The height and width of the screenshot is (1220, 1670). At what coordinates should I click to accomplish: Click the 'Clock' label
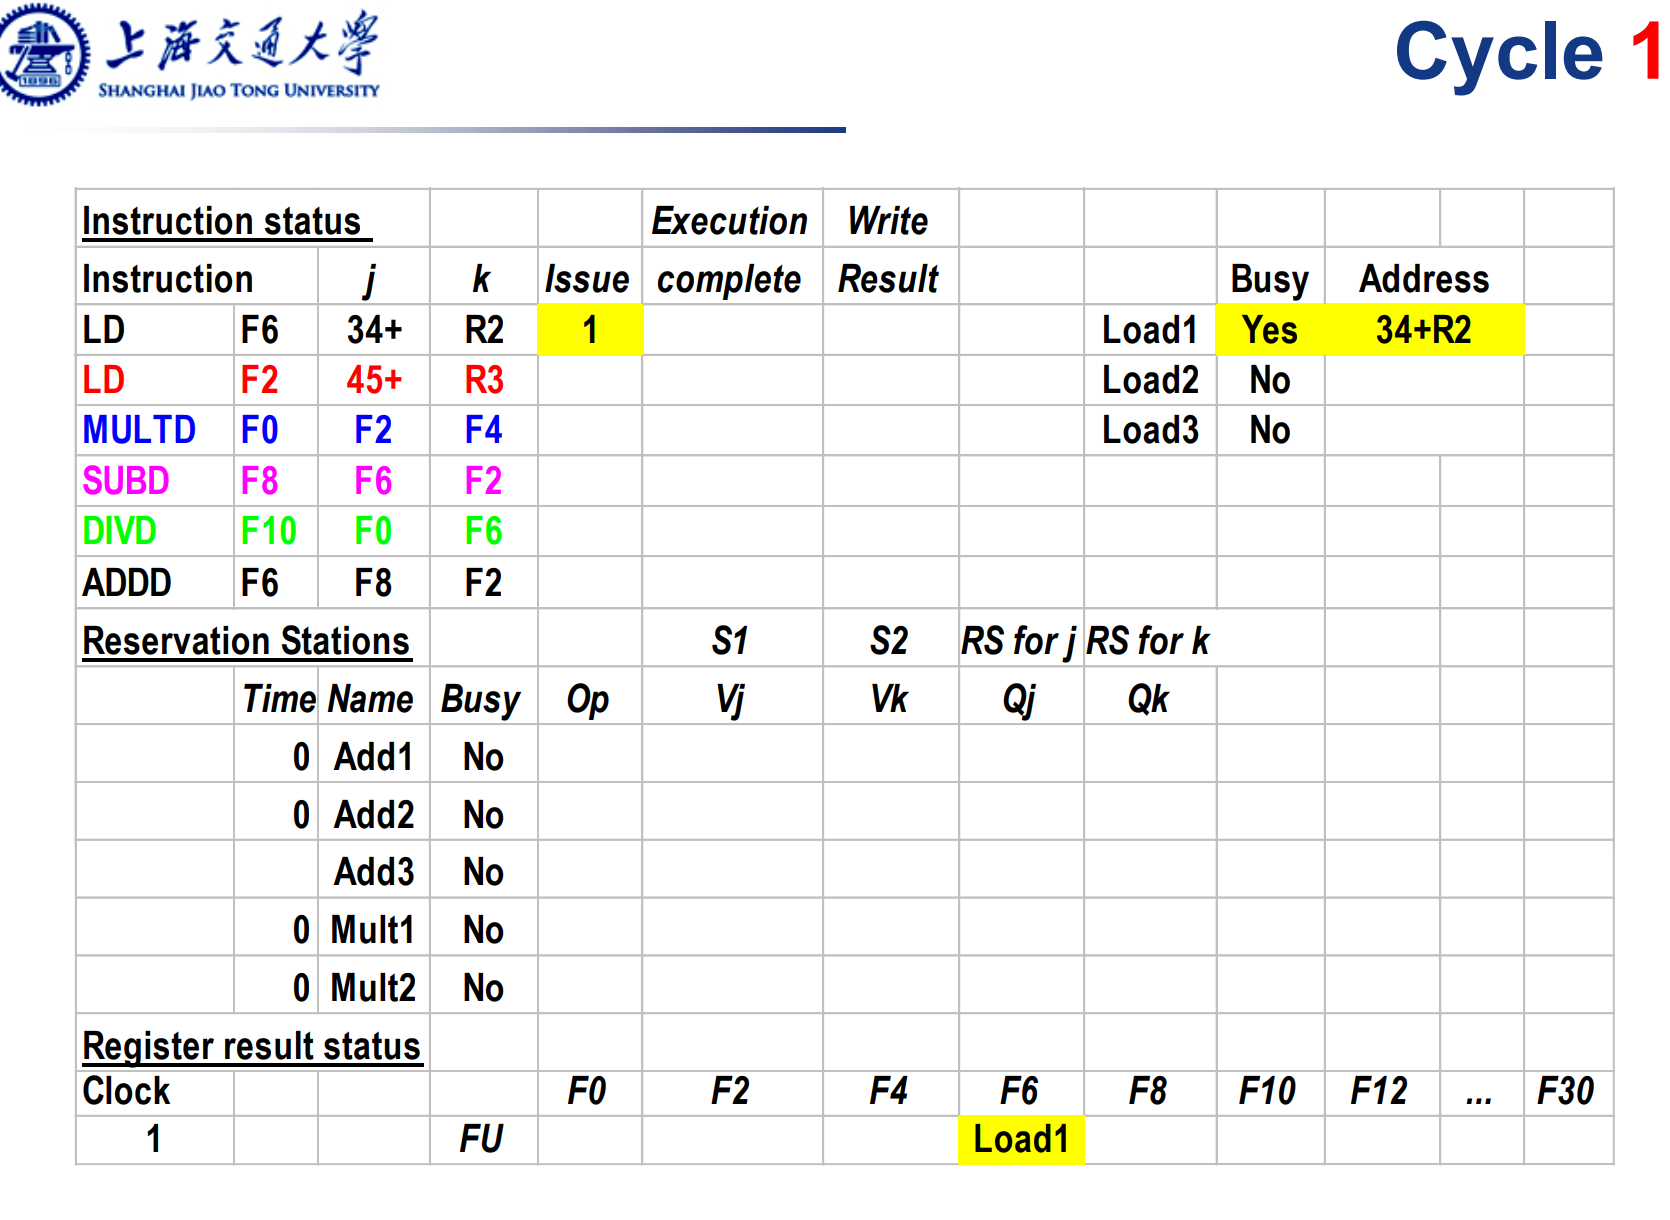click(x=126, y=1091)
